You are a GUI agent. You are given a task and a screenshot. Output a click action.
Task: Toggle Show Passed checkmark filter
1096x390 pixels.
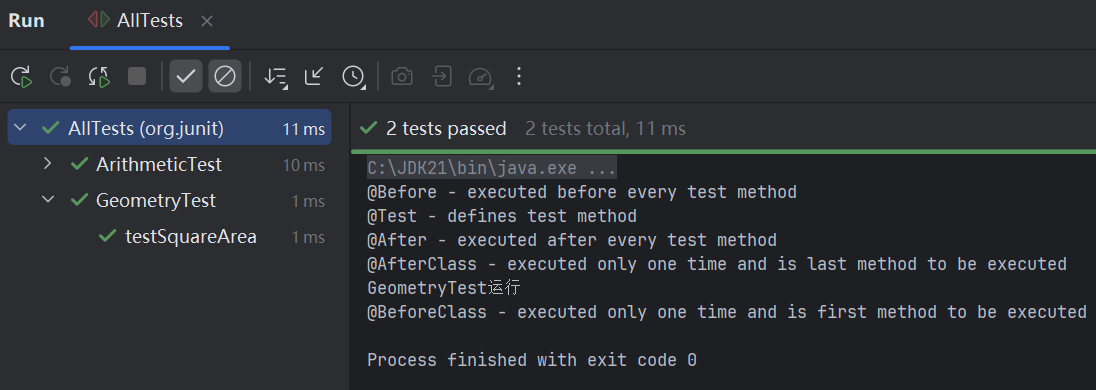186,76
